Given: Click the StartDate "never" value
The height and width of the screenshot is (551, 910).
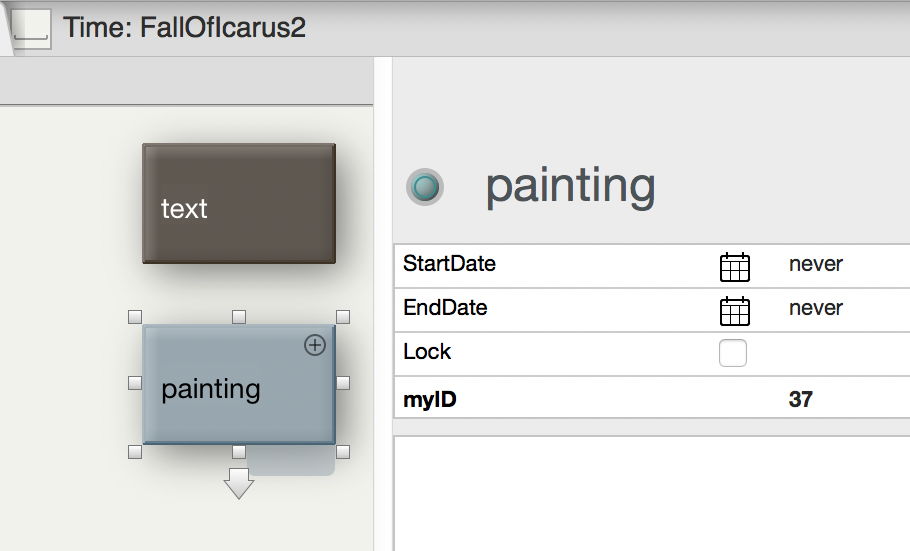Looking at the screenshot, I should coord(815,265).
